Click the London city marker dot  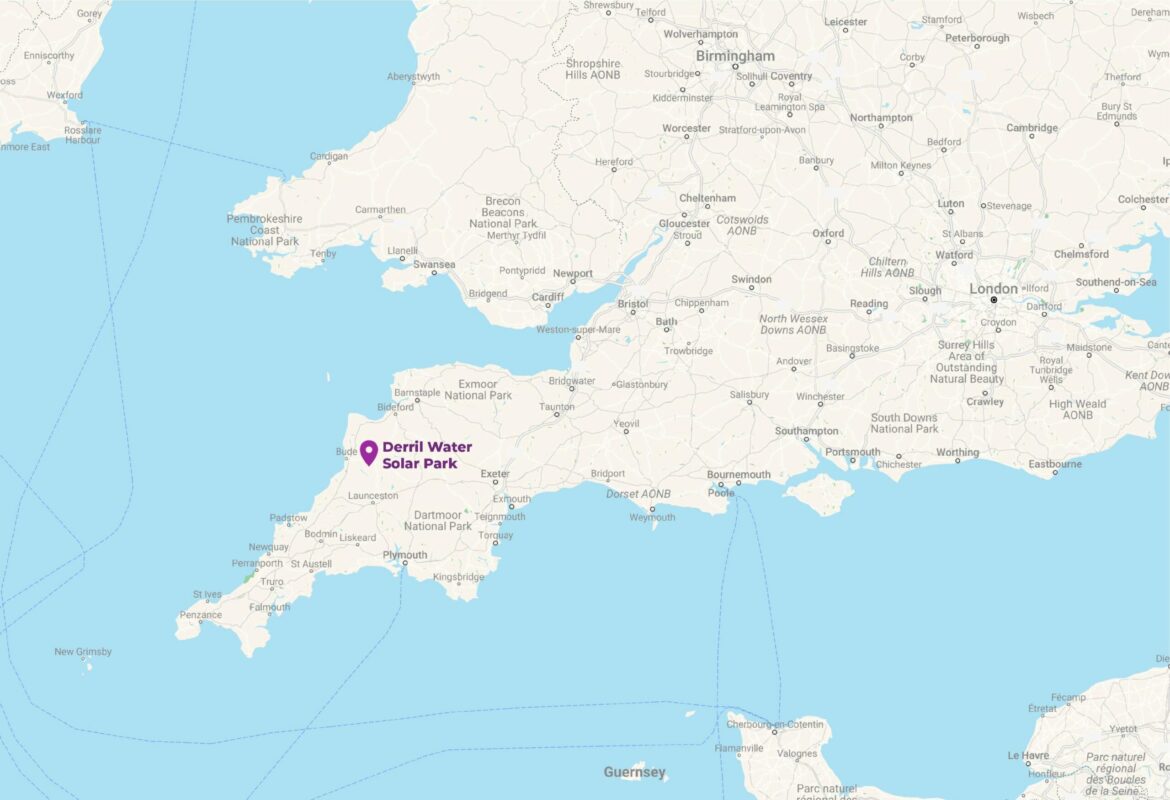click(x=993, y=300)
